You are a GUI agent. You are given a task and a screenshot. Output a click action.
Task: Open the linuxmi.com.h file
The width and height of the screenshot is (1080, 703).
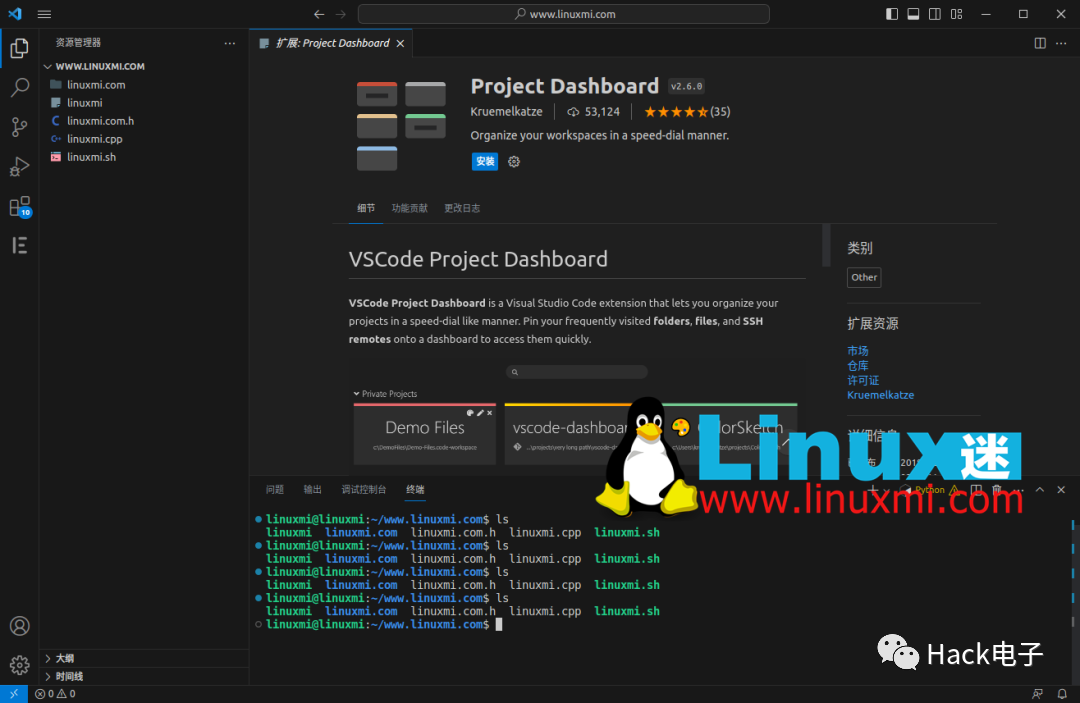point(145,120)
